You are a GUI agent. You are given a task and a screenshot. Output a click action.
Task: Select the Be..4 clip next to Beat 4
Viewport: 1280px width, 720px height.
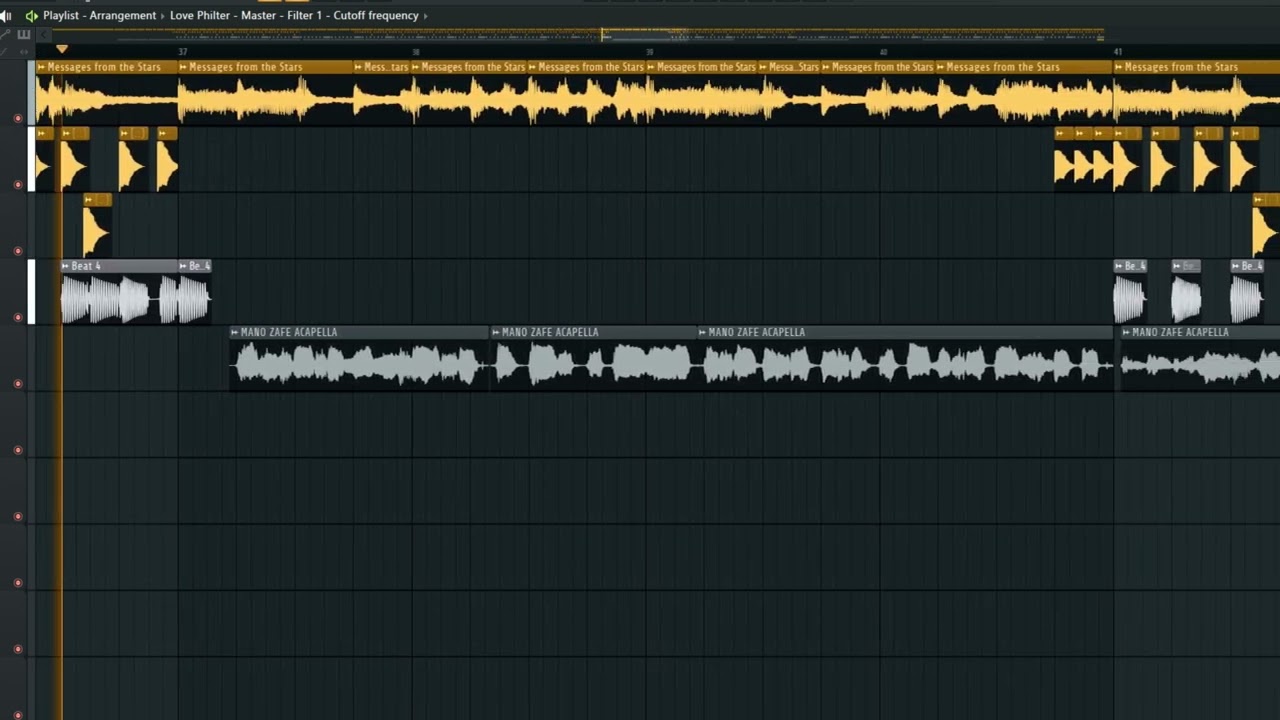tap(195, 292)
